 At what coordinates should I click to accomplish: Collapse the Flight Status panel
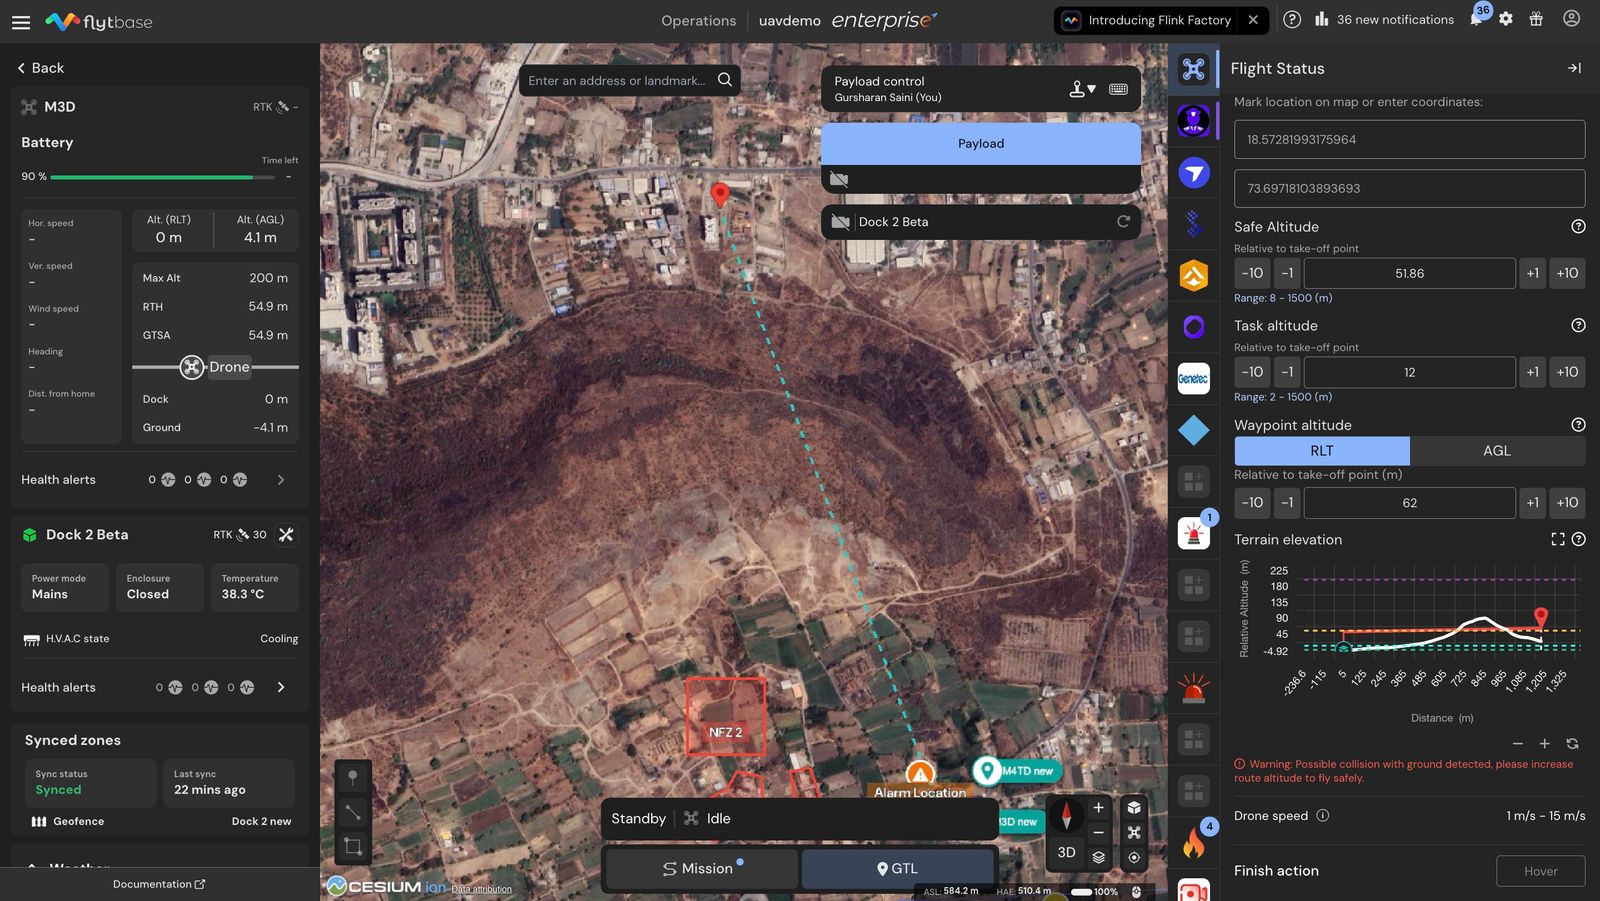coord(1574,68)
